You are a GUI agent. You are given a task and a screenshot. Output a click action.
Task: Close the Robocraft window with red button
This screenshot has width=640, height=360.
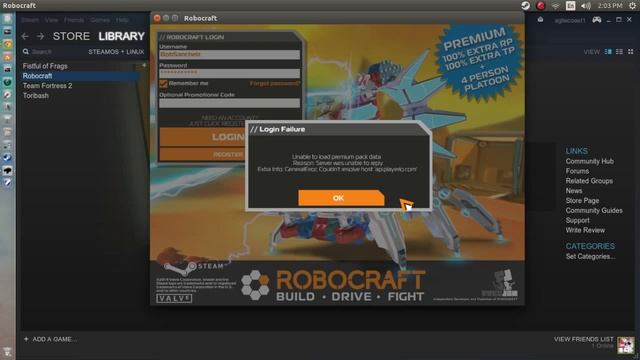(157, 18)
